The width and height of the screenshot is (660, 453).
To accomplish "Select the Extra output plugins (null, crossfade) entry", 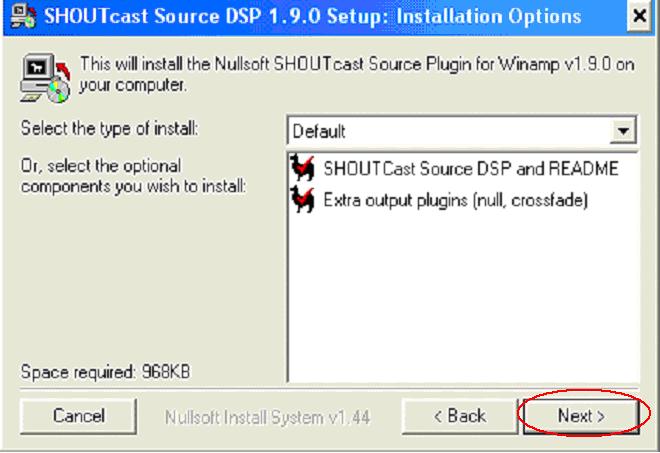I will click(455, 200).
